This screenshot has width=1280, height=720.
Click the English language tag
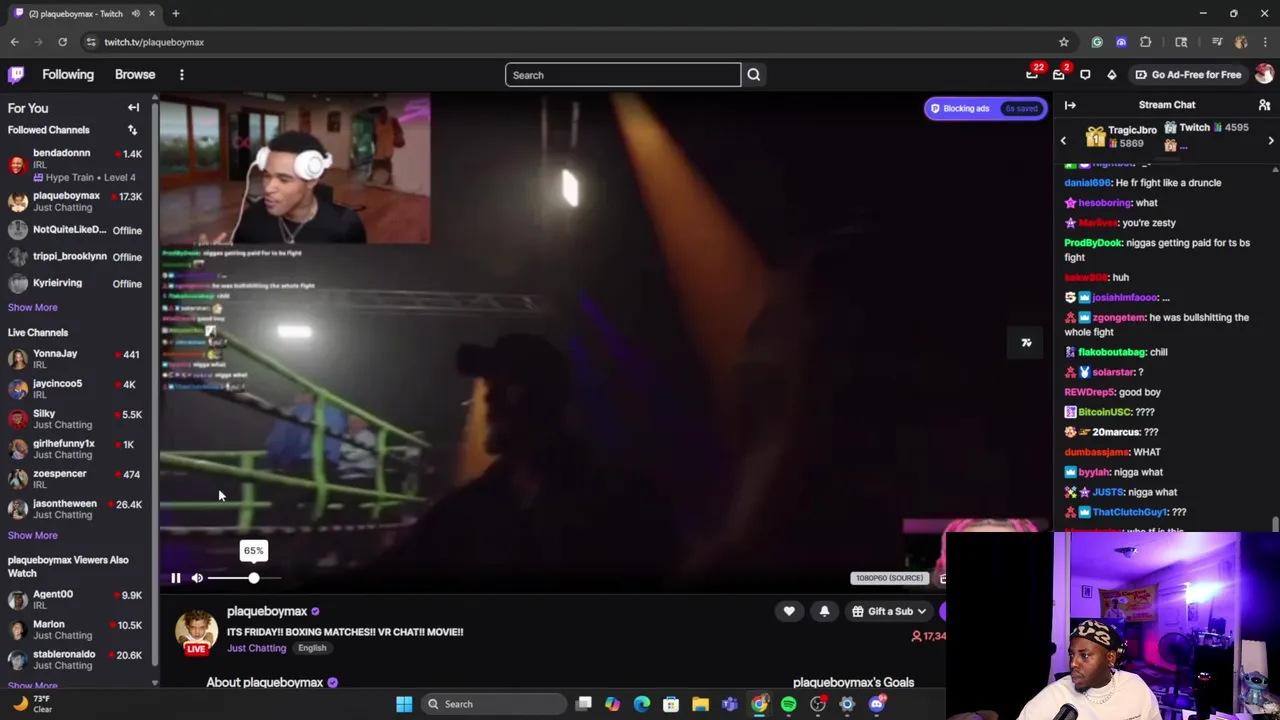312,648
